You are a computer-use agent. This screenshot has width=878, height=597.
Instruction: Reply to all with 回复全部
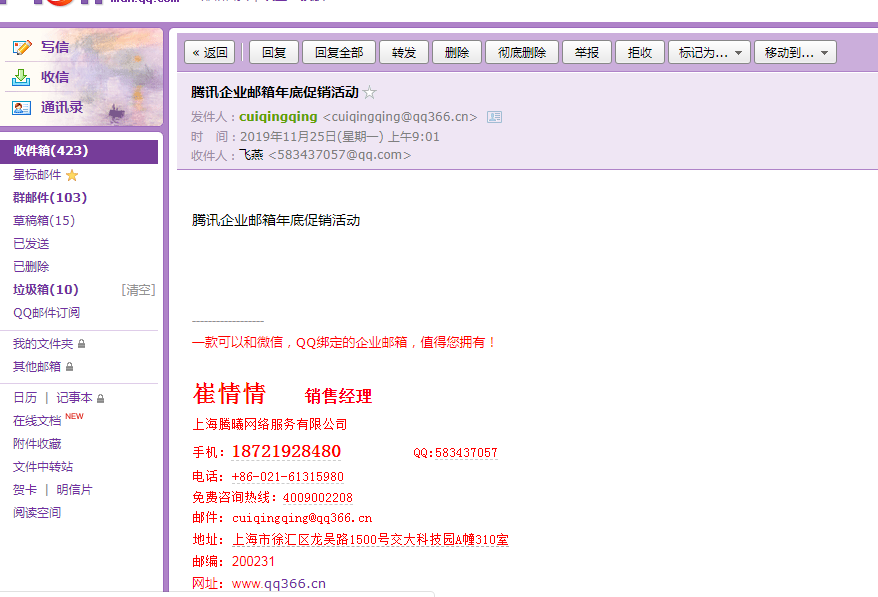click(x=338, y=51)
